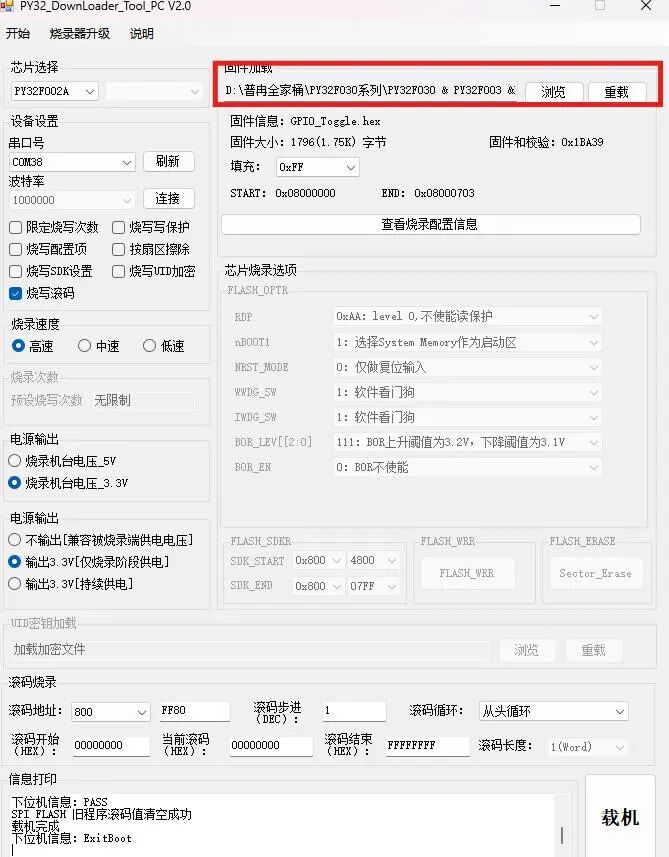Open the PY32F002A chip selection dropdown
Viewport: 669px width, 857px height.
pos(55,91)
